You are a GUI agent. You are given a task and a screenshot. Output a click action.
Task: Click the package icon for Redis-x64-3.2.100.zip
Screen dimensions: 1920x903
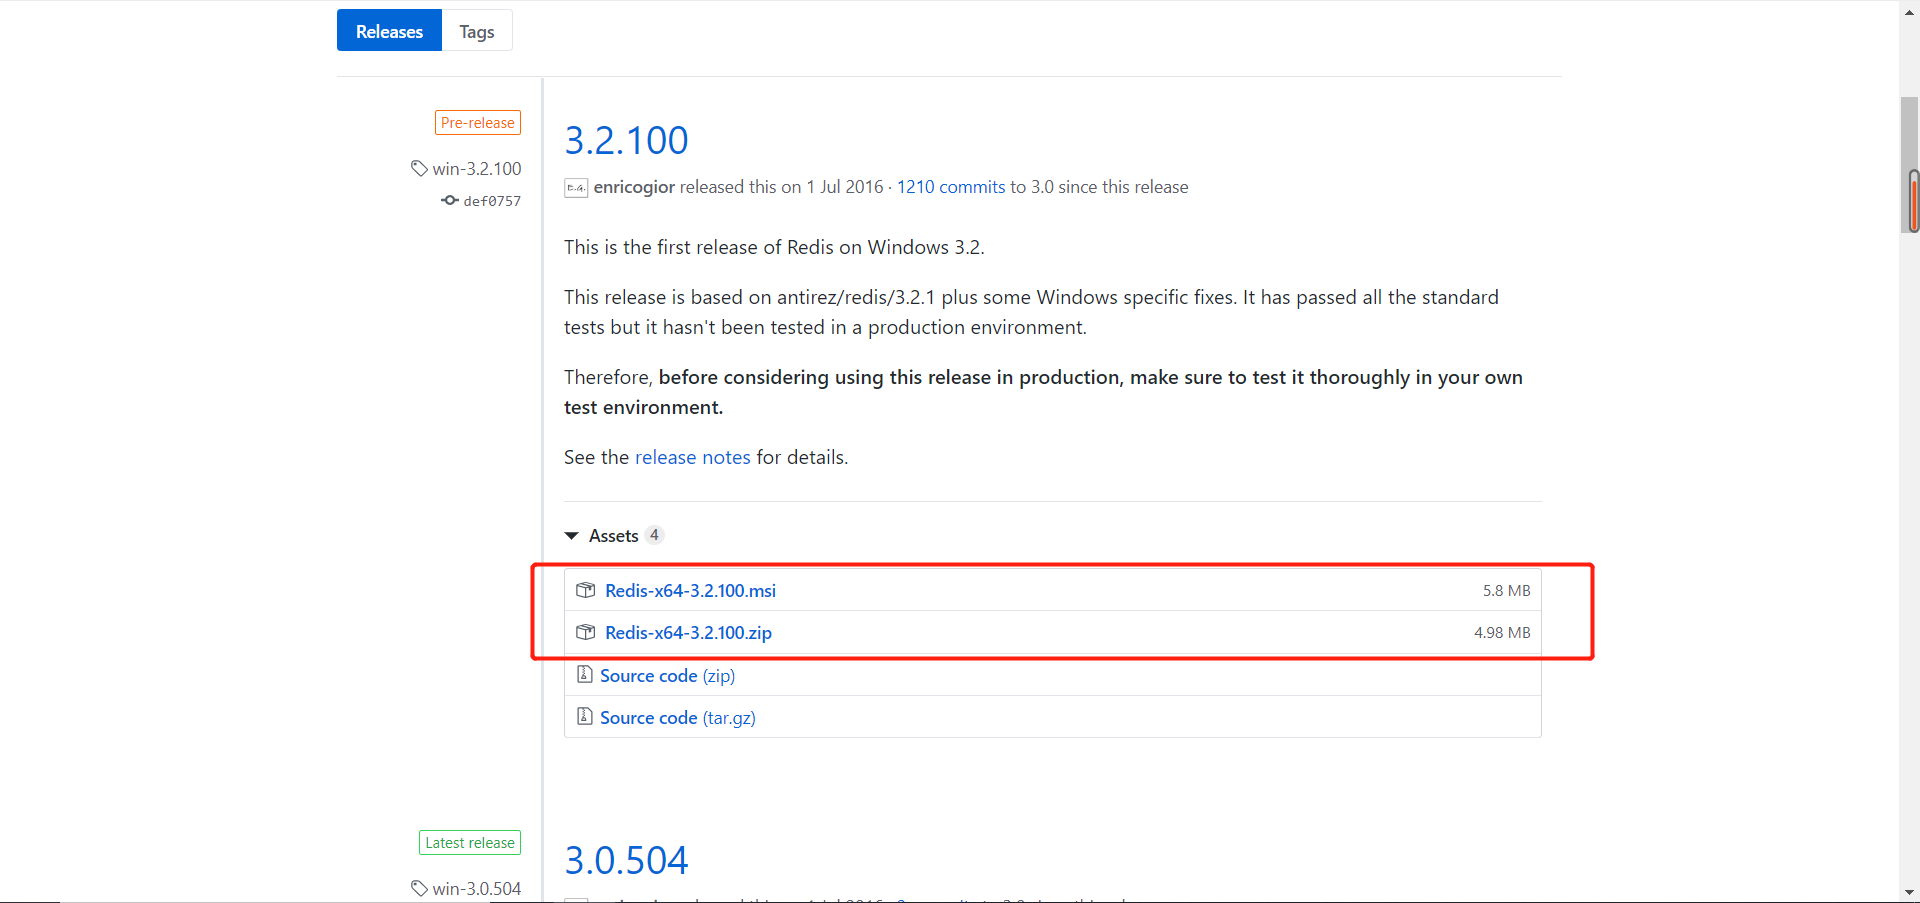tap(586, 632)
